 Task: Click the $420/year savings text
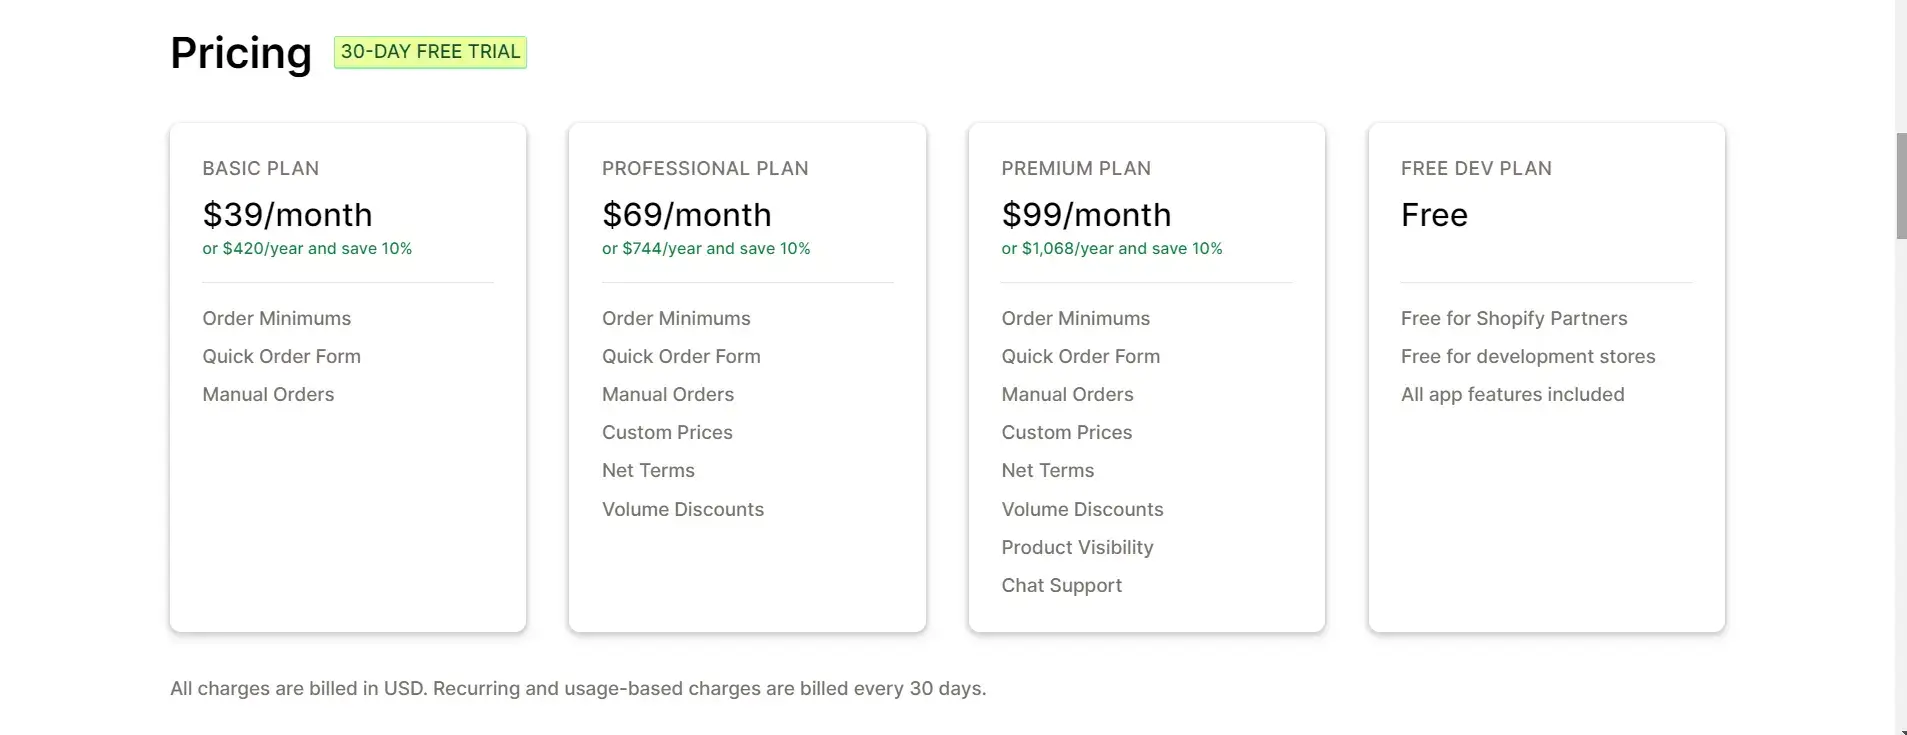(x=307, y=248)
